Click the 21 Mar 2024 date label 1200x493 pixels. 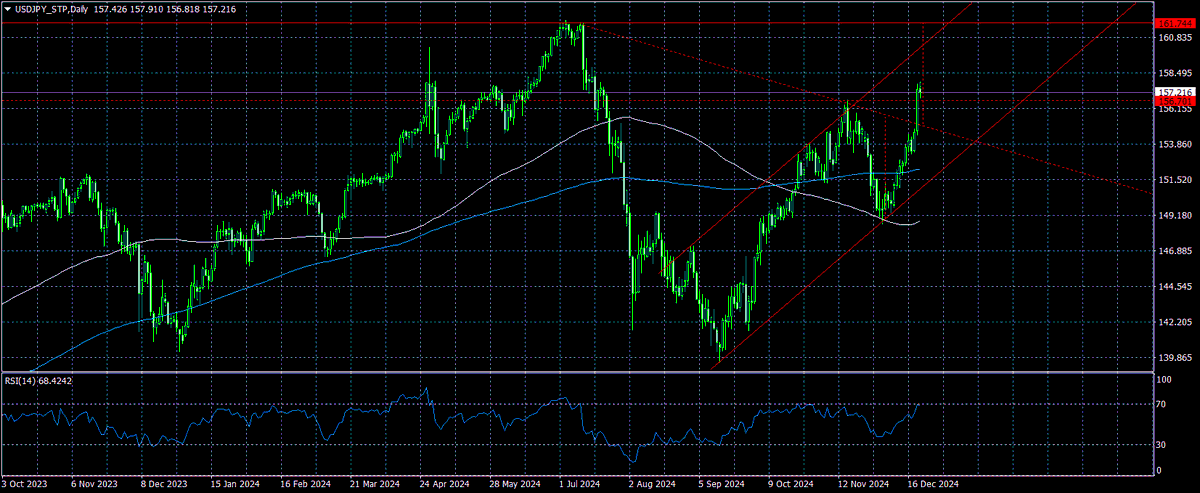tap(376, 484)
